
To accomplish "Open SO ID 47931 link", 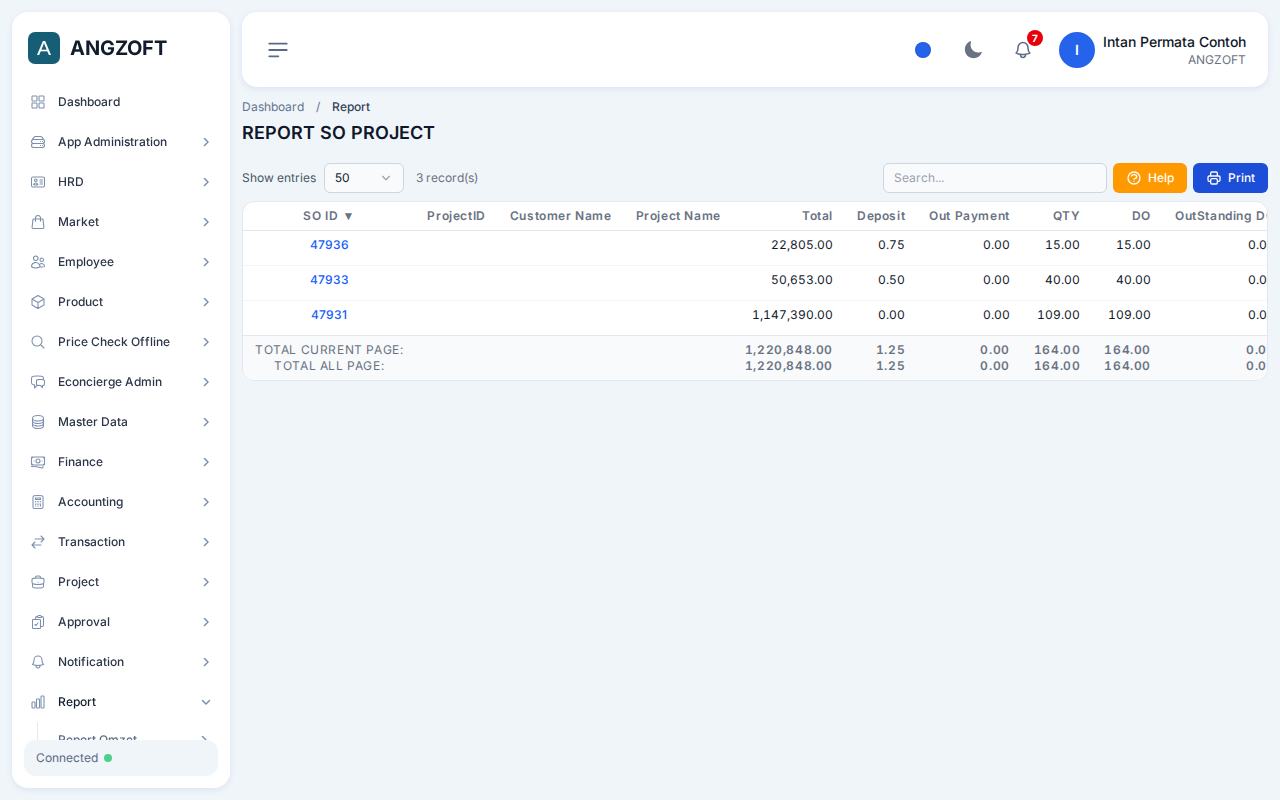I will [329, 315].
